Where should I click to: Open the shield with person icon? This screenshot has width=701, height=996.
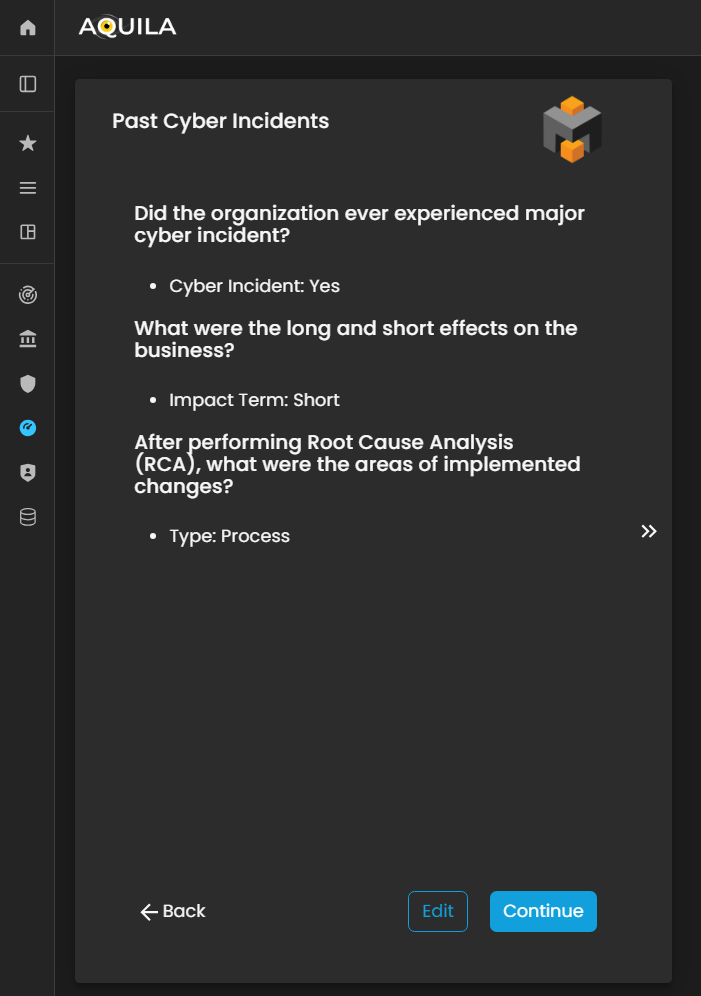28,473
